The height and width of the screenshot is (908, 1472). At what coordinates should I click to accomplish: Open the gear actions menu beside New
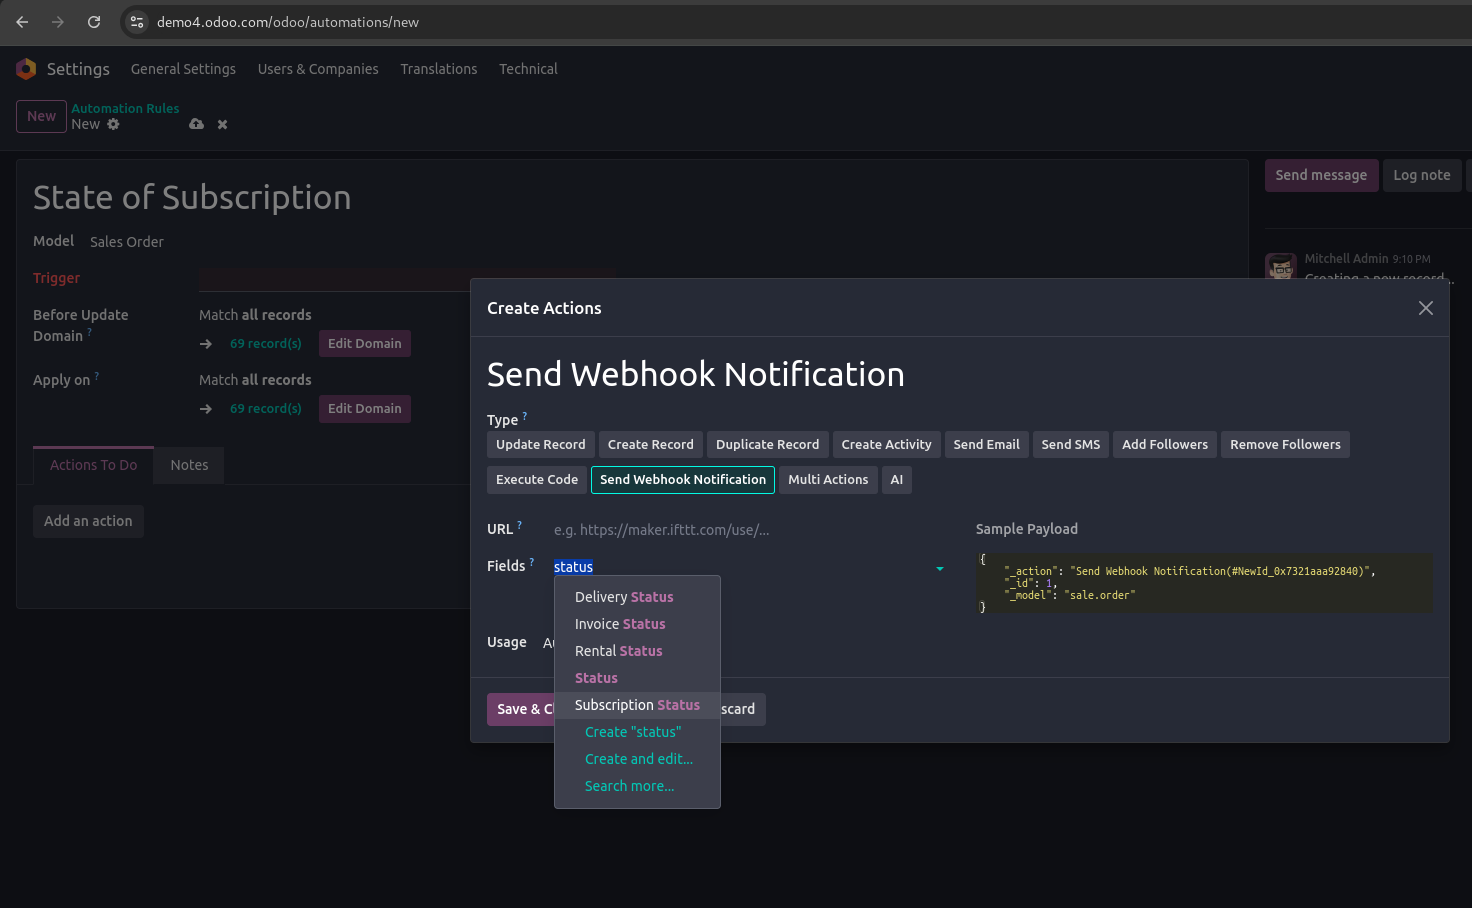tap(113, 124)
